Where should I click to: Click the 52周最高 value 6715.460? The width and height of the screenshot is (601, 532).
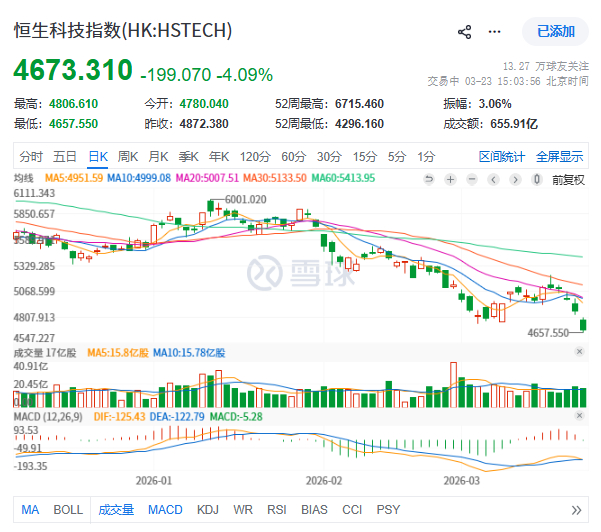pyautogui.click(x=359, y=104)
